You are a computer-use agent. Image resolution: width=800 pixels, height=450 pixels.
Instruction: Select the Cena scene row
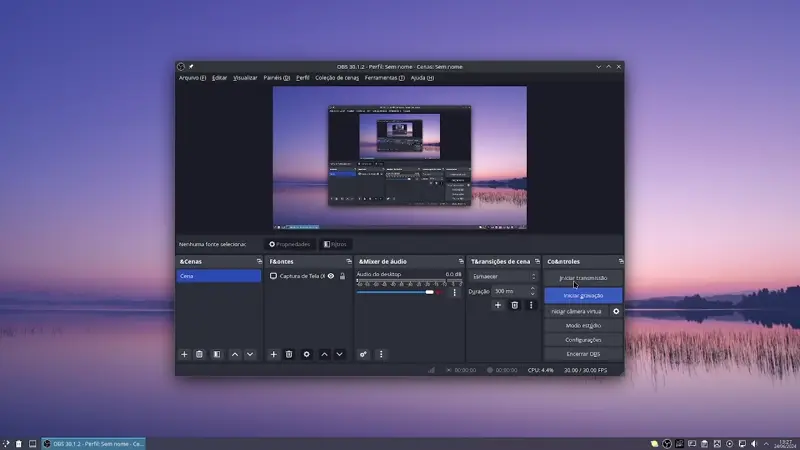[219, 276]
